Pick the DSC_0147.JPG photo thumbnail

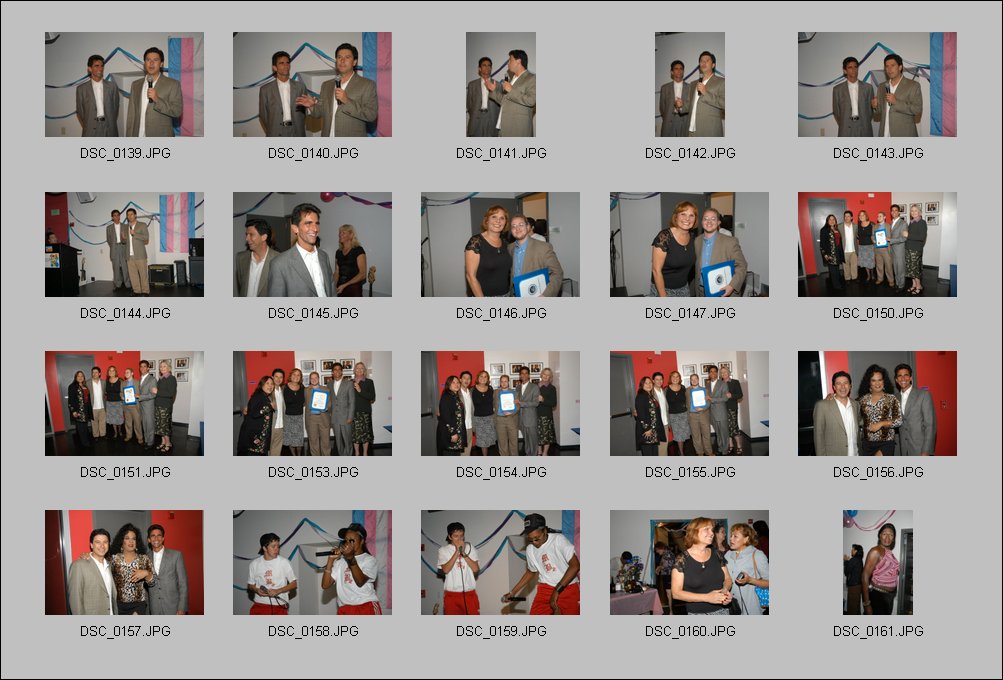(689, 244)
